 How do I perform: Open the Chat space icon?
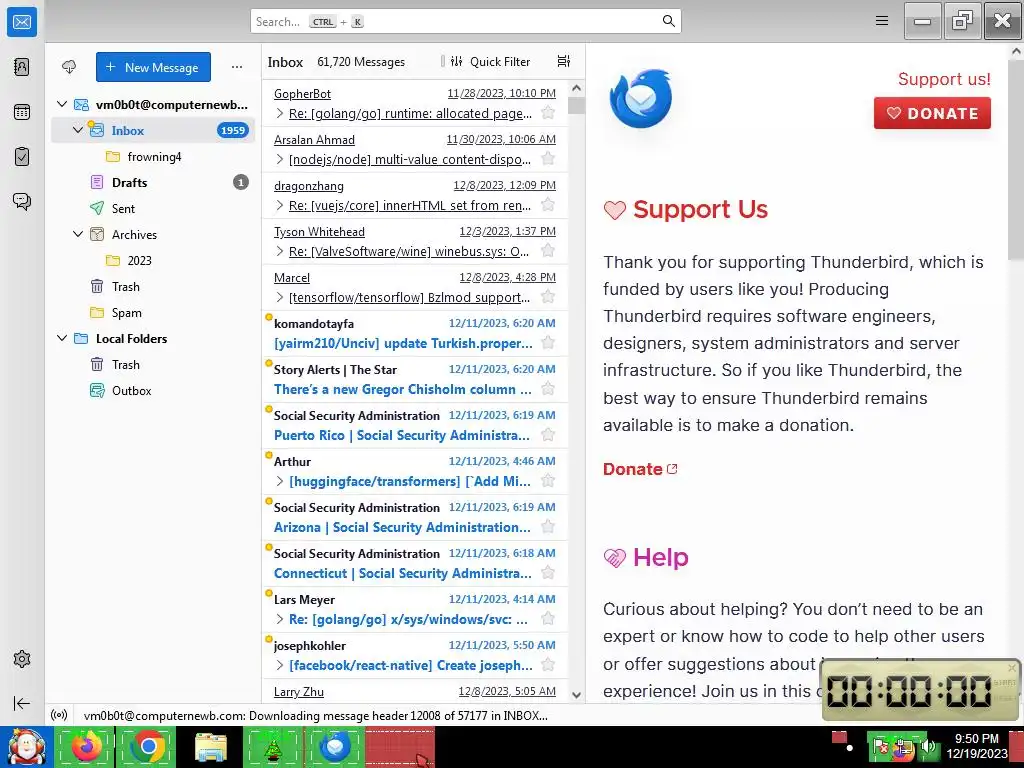click(22, 201)
